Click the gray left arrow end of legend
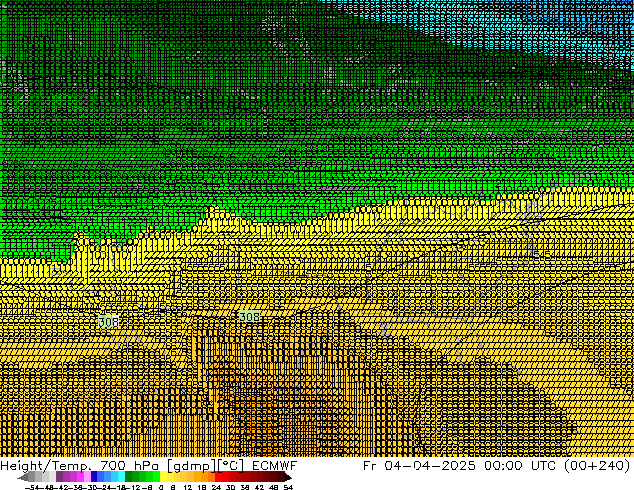Viewport: 634px width, 490px height. 23,477
